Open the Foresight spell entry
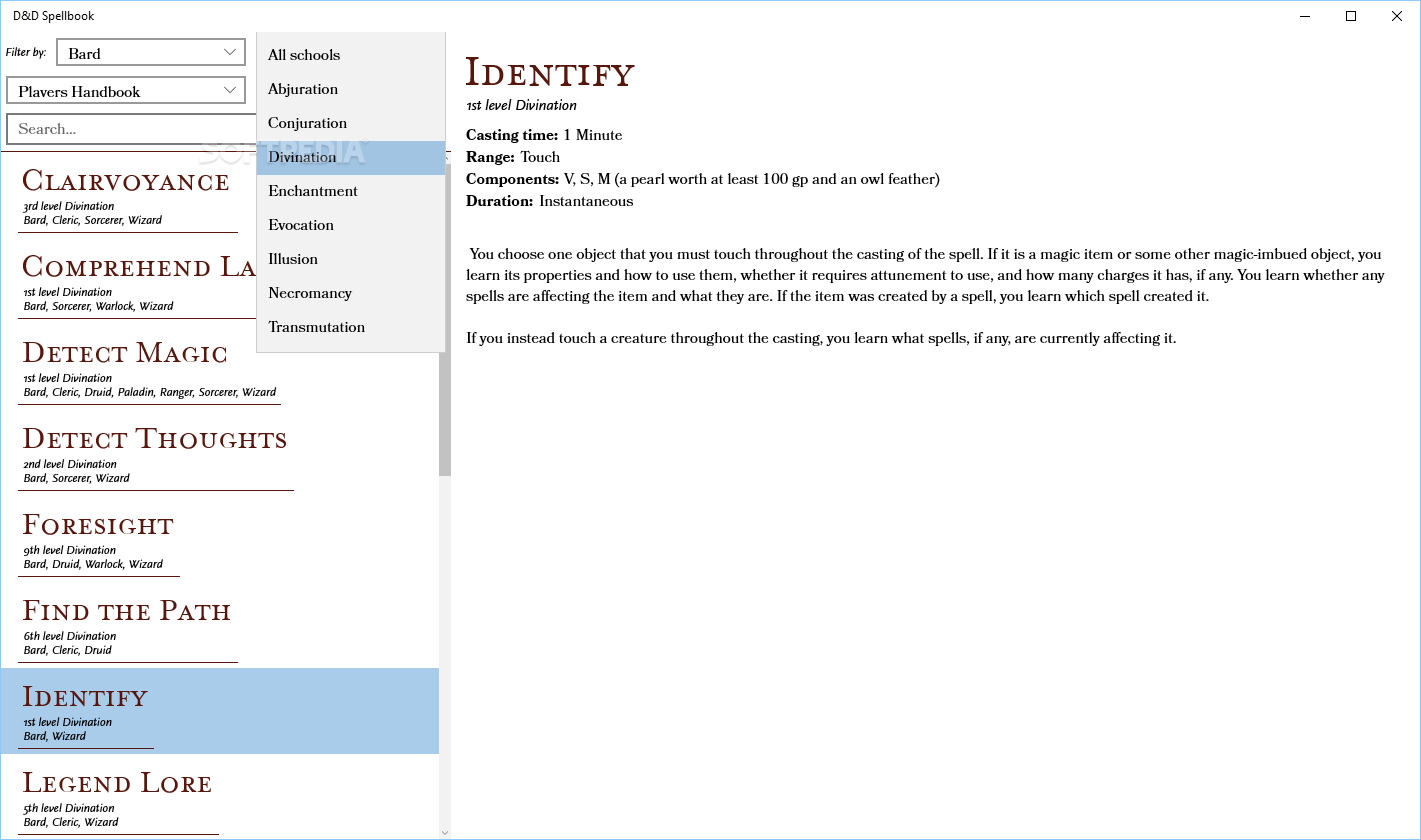 pyautogui.click(x=219, y=539)
